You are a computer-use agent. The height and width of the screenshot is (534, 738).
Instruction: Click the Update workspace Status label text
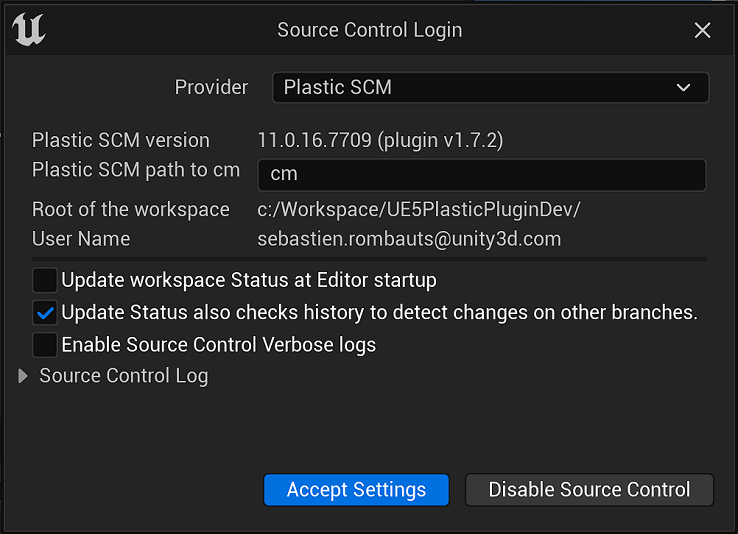point(249,281)
